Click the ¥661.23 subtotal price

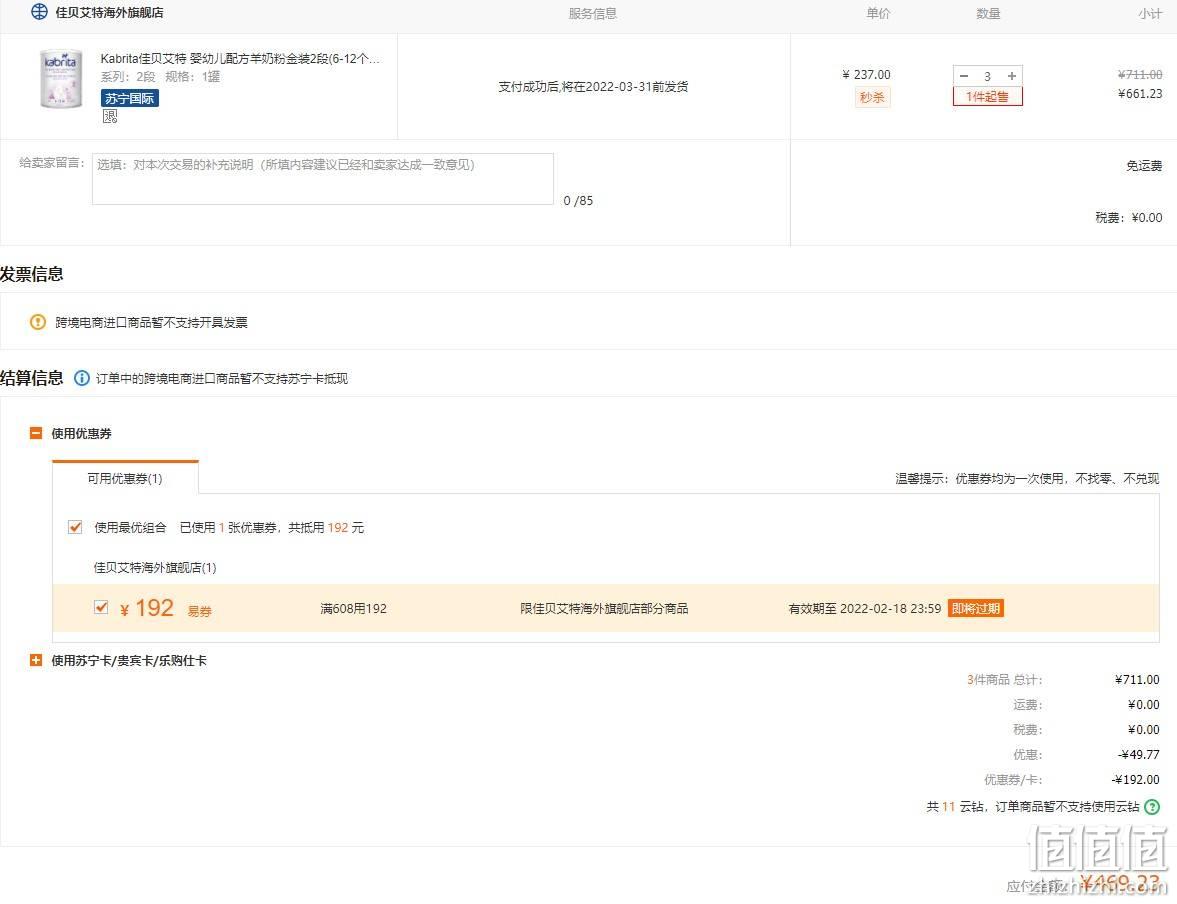(1140, 94)
